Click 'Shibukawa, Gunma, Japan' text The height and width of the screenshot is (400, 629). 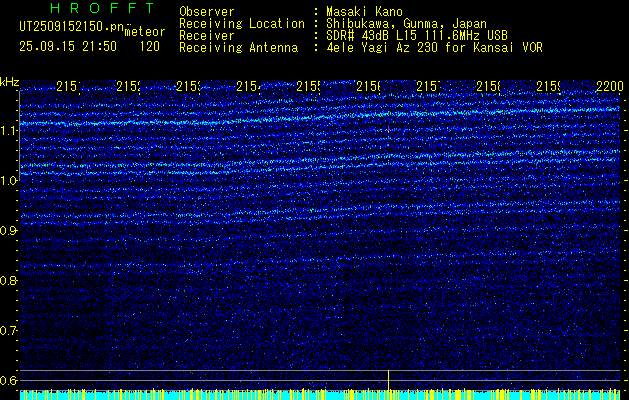[406, 24]
